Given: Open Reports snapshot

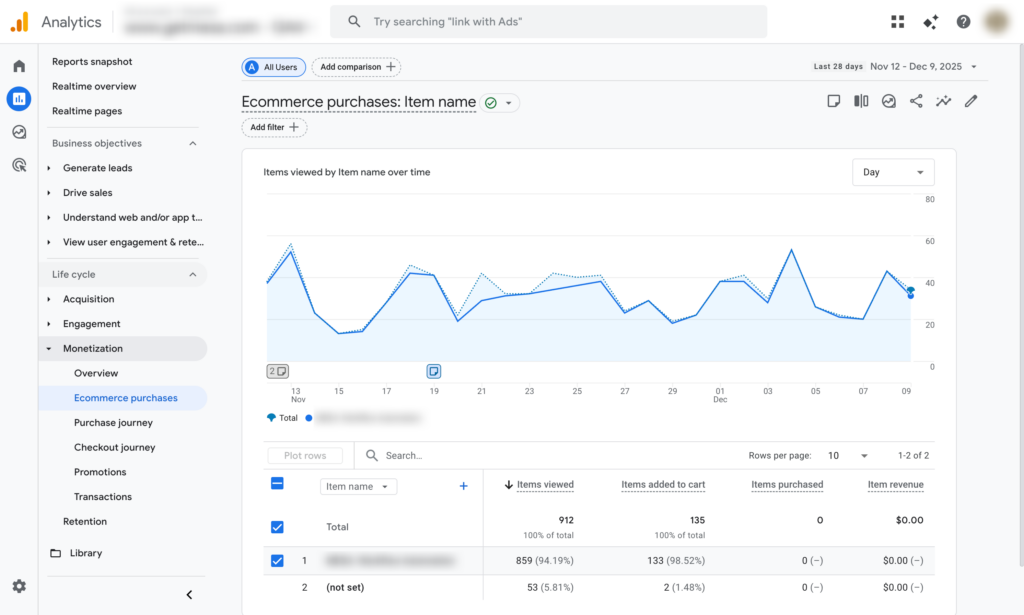Looking at the screenshot, I should pos(92,61).
